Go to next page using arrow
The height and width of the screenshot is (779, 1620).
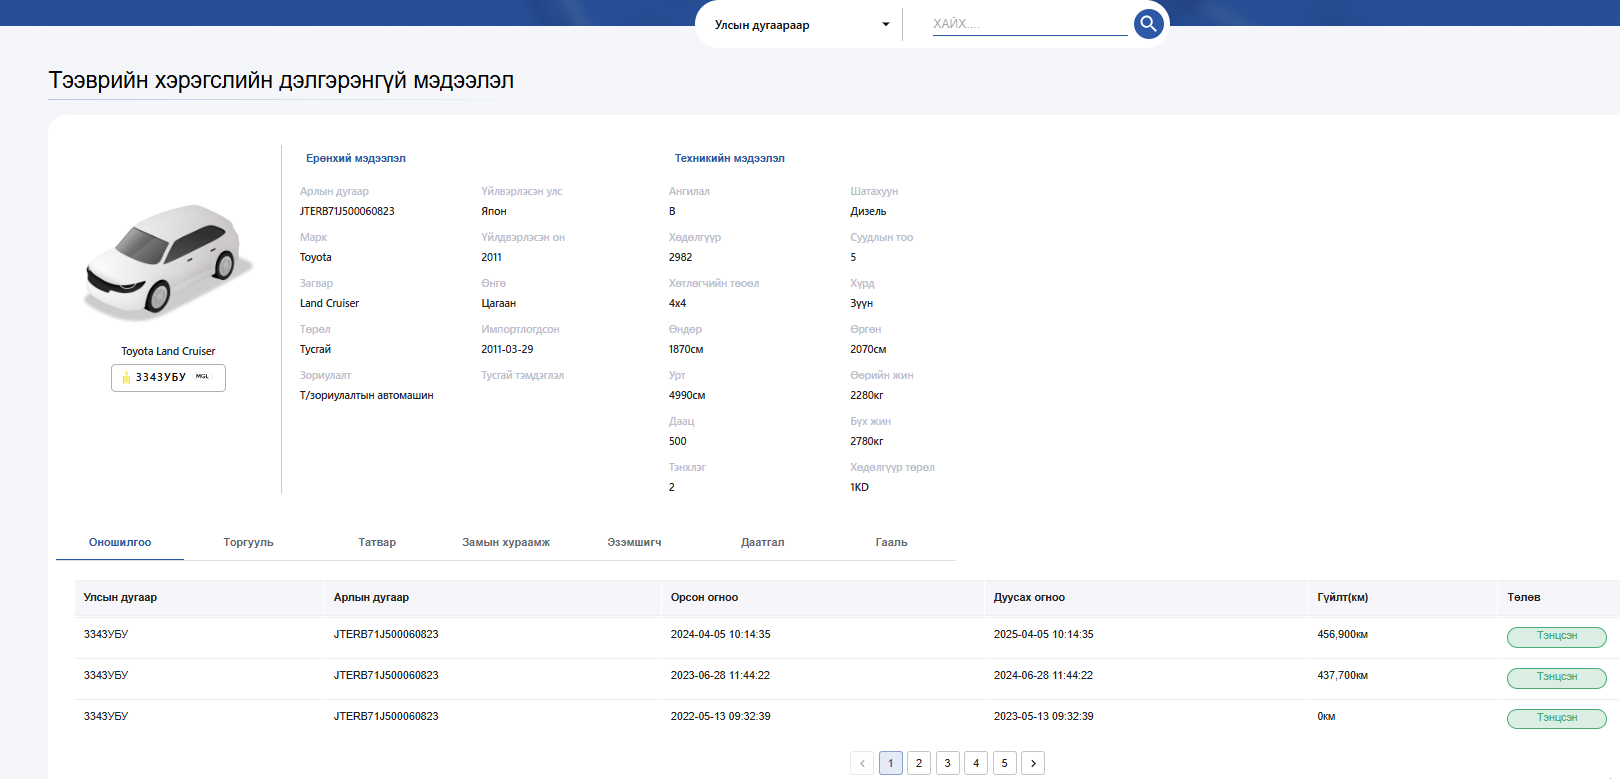pos(1033,763)
